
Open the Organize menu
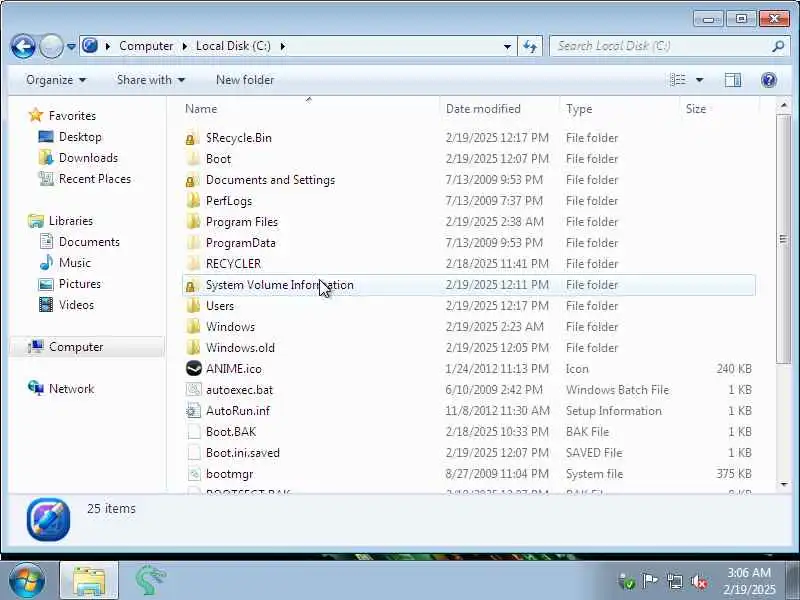tap(56, 80)
